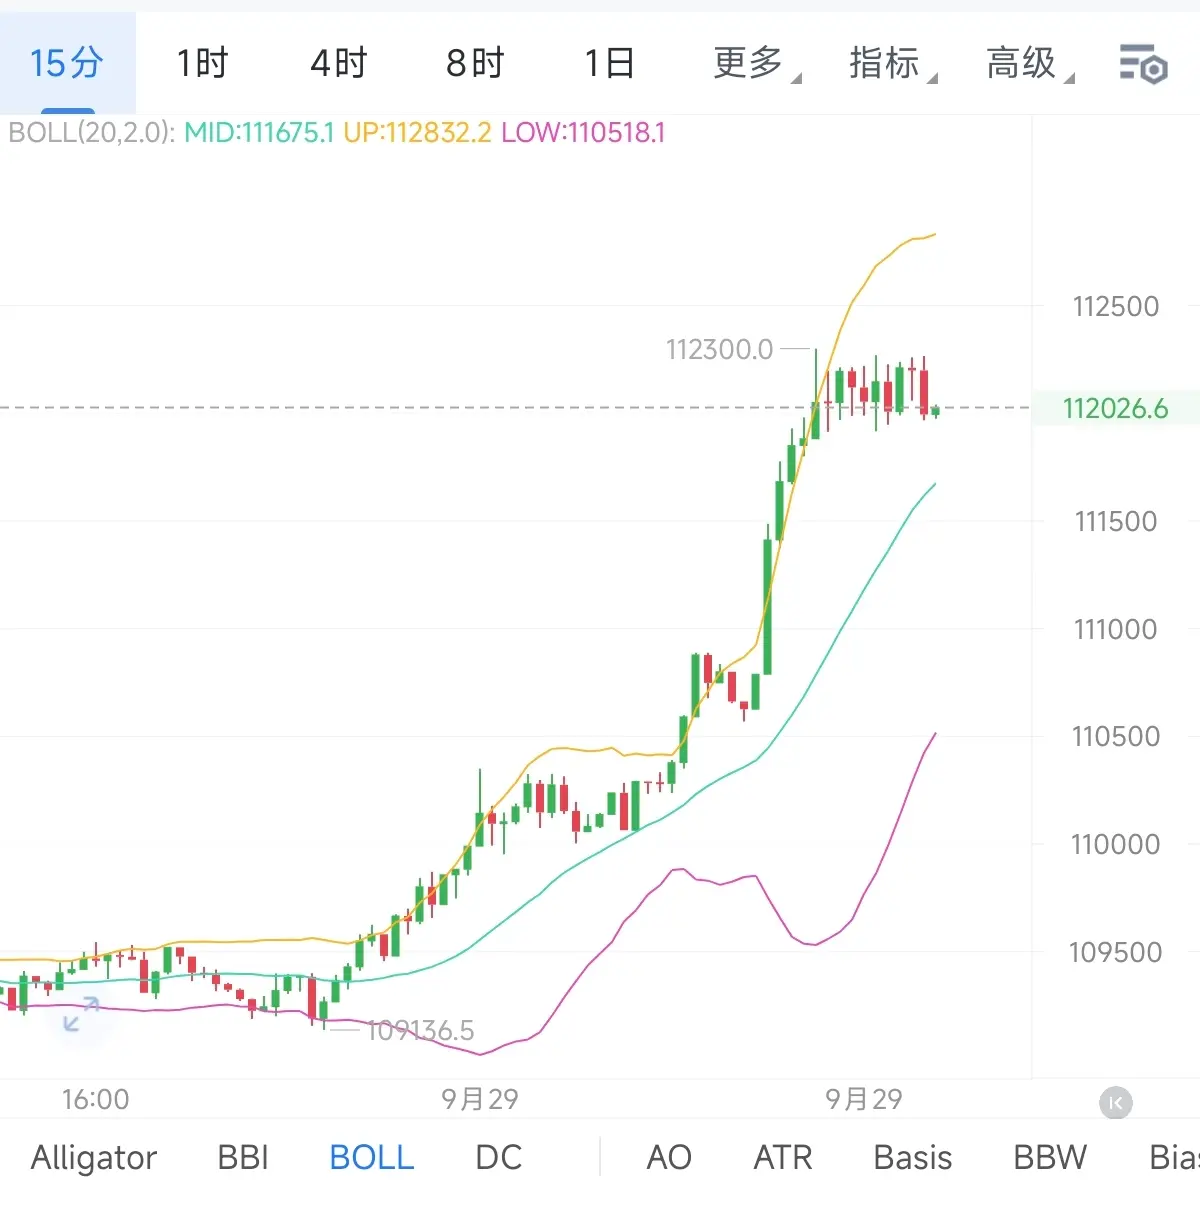Click the 109500 price axis label

coord(1116,952)
